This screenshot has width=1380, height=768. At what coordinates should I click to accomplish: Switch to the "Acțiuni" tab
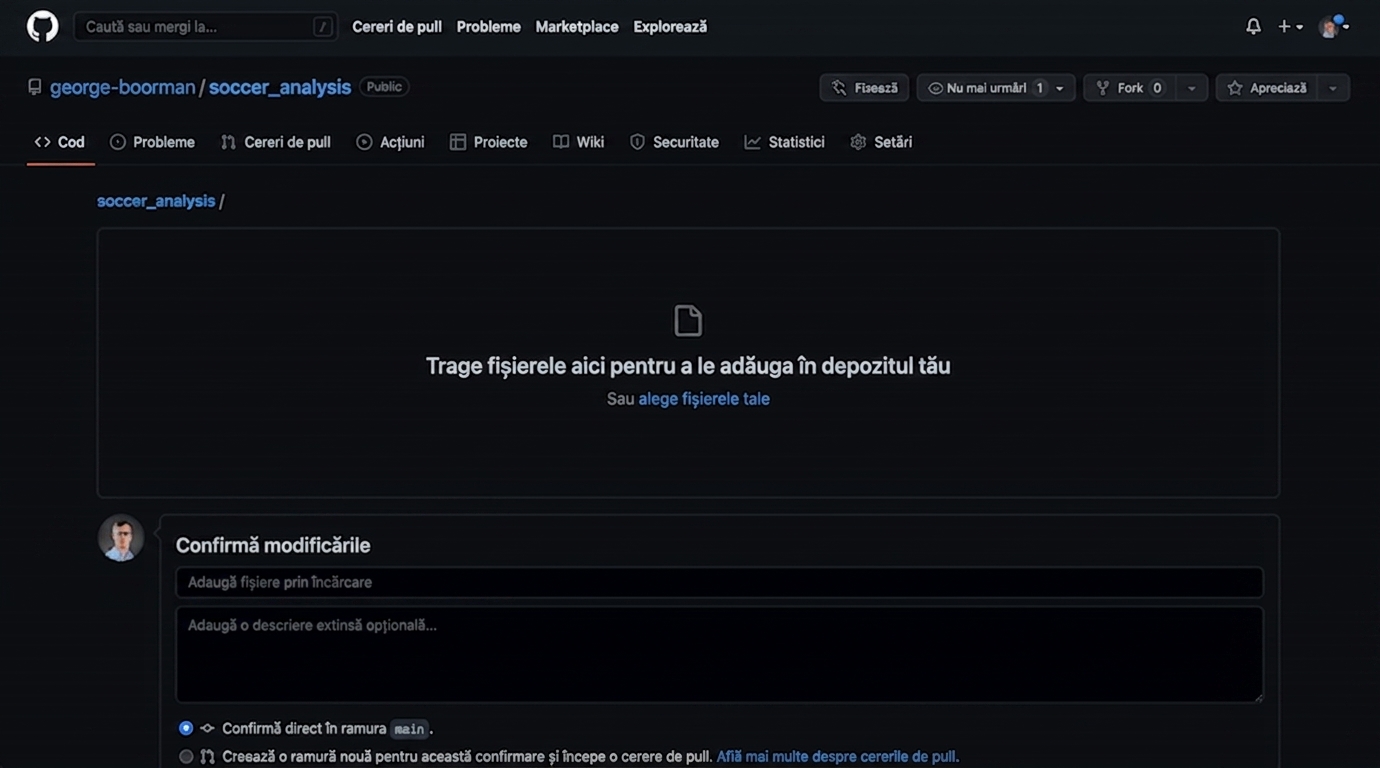point(390,142)
